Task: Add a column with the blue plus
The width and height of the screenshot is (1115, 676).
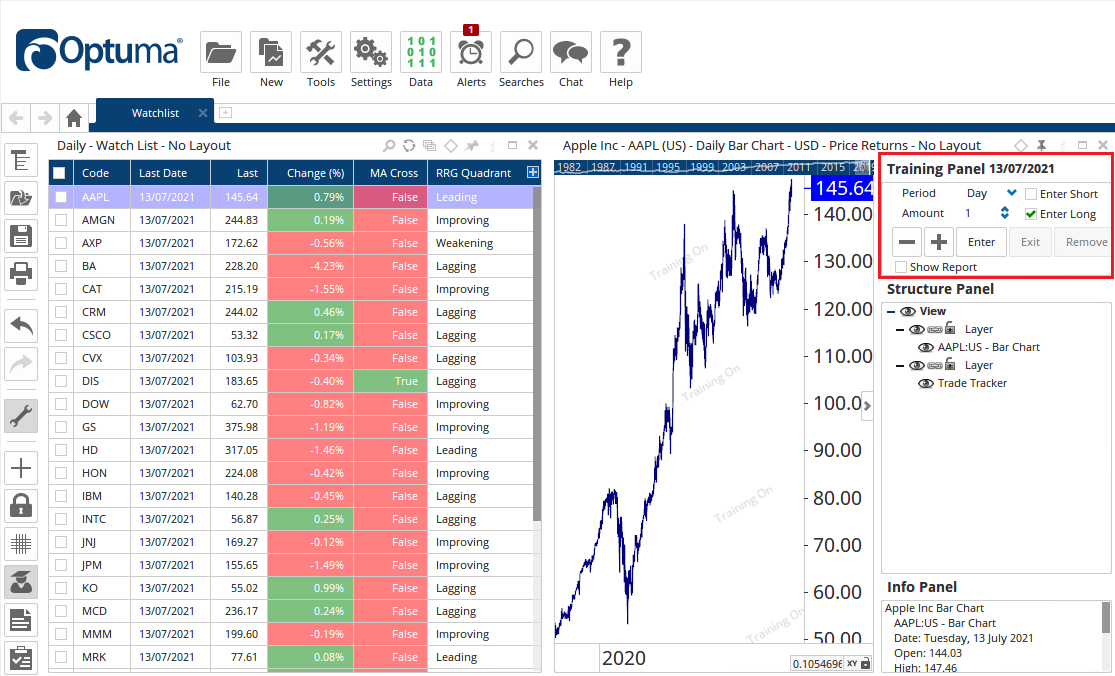Action: coord(533,172)
